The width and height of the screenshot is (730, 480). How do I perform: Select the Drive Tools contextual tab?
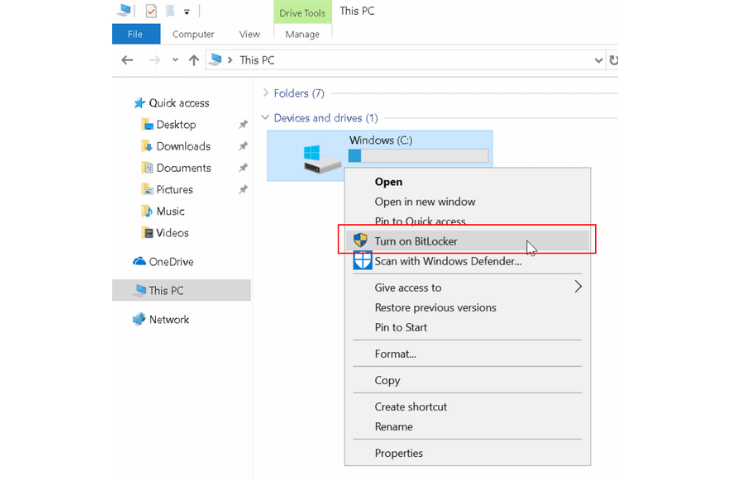[x=303, y=13]
